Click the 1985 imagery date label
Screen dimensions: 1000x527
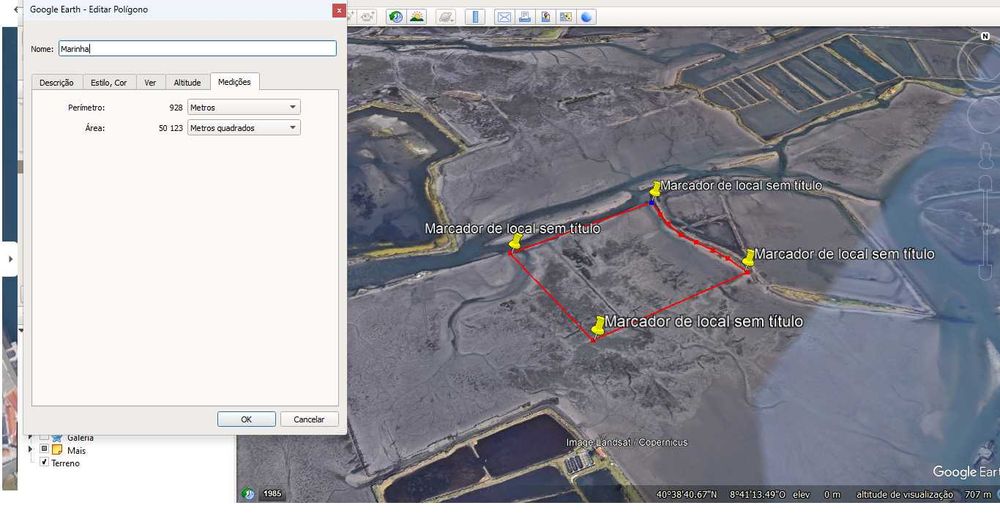point(272,494)
